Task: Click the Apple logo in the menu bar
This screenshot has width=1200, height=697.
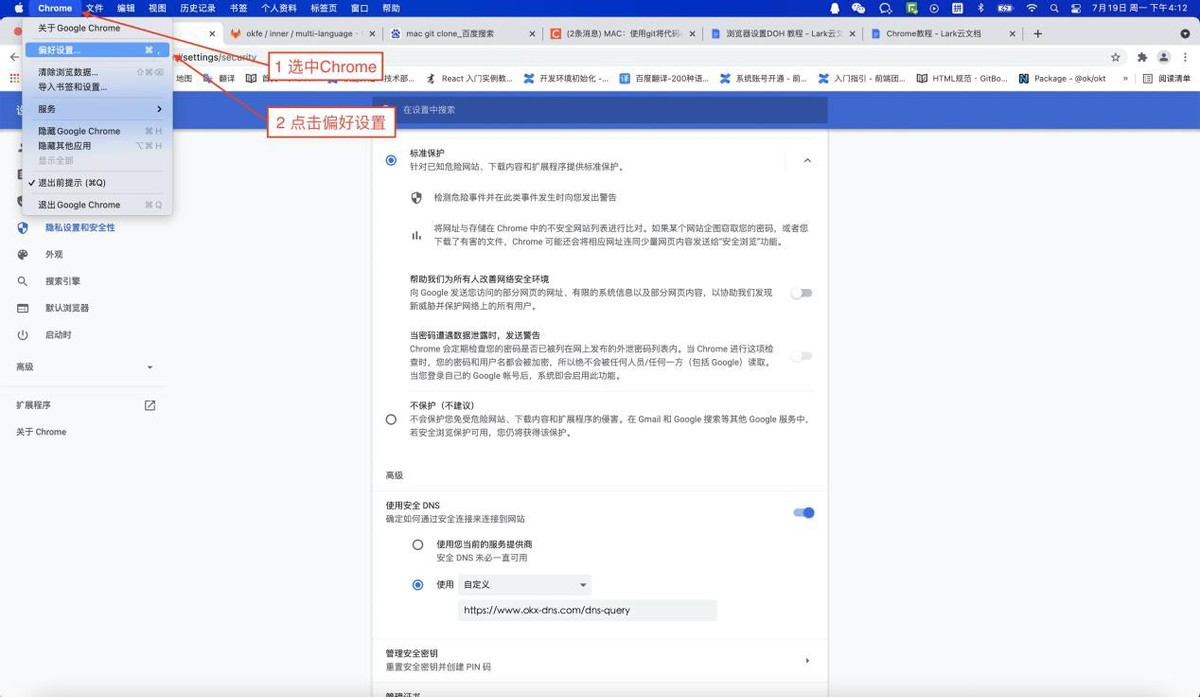Action: [18, 8]
